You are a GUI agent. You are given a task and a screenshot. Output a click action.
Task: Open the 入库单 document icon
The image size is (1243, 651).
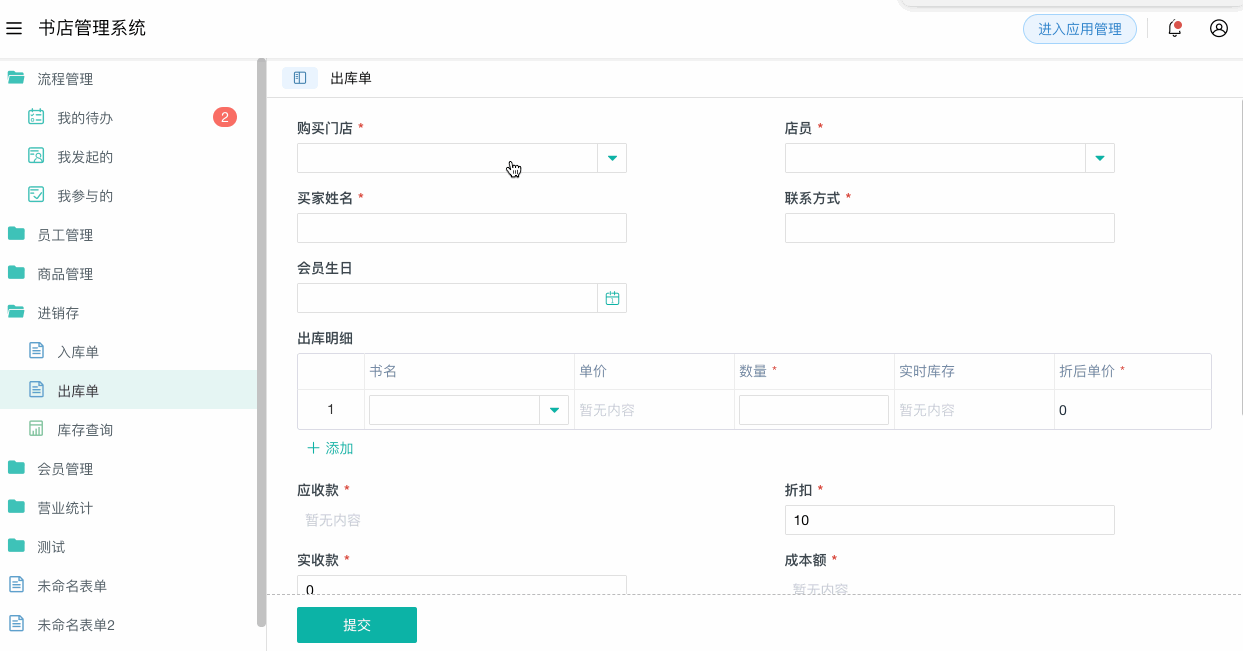tap(34, 351)
